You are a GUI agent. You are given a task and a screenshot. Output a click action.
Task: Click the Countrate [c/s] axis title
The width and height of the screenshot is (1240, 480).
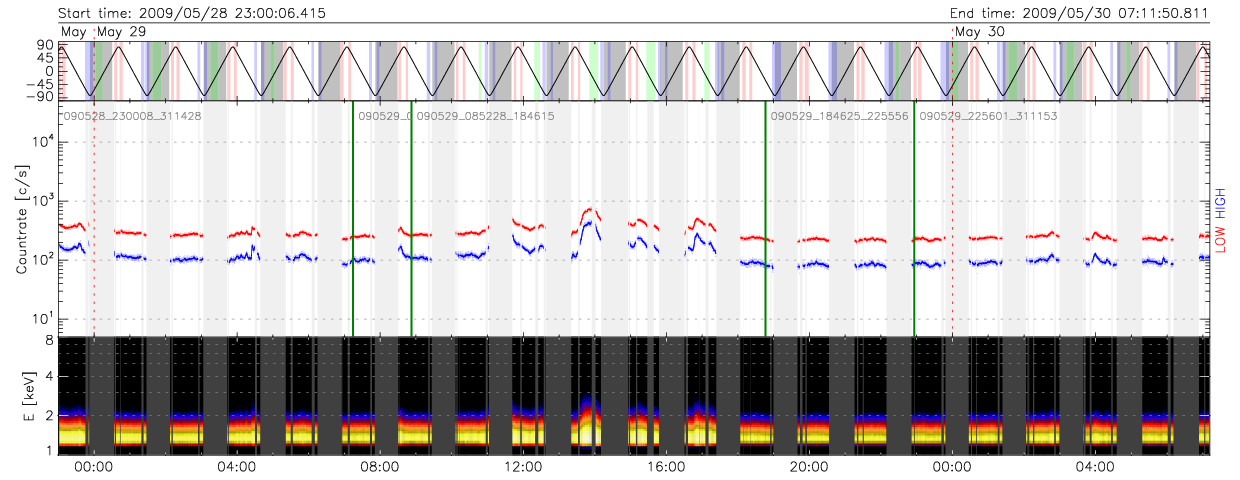pyautogui.click(x=22, y=220)
